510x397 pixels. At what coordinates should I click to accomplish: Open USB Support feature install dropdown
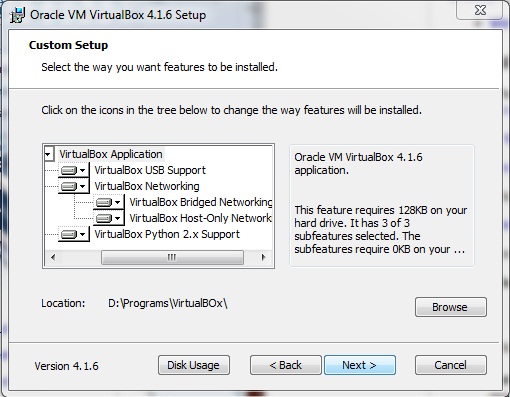click(x=74, y=170)
